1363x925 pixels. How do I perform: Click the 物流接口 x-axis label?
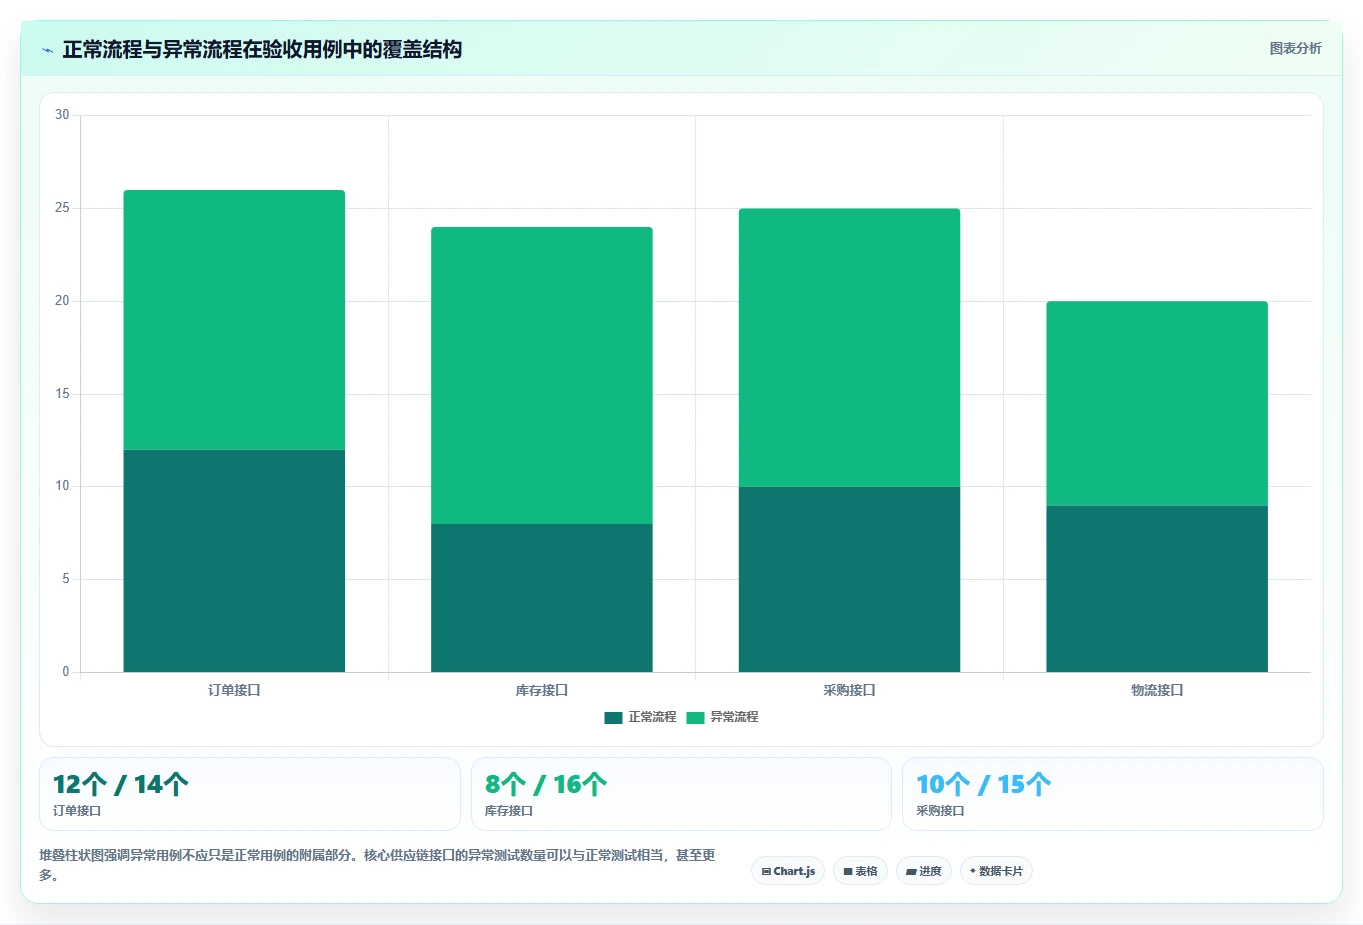(1157, 690)
